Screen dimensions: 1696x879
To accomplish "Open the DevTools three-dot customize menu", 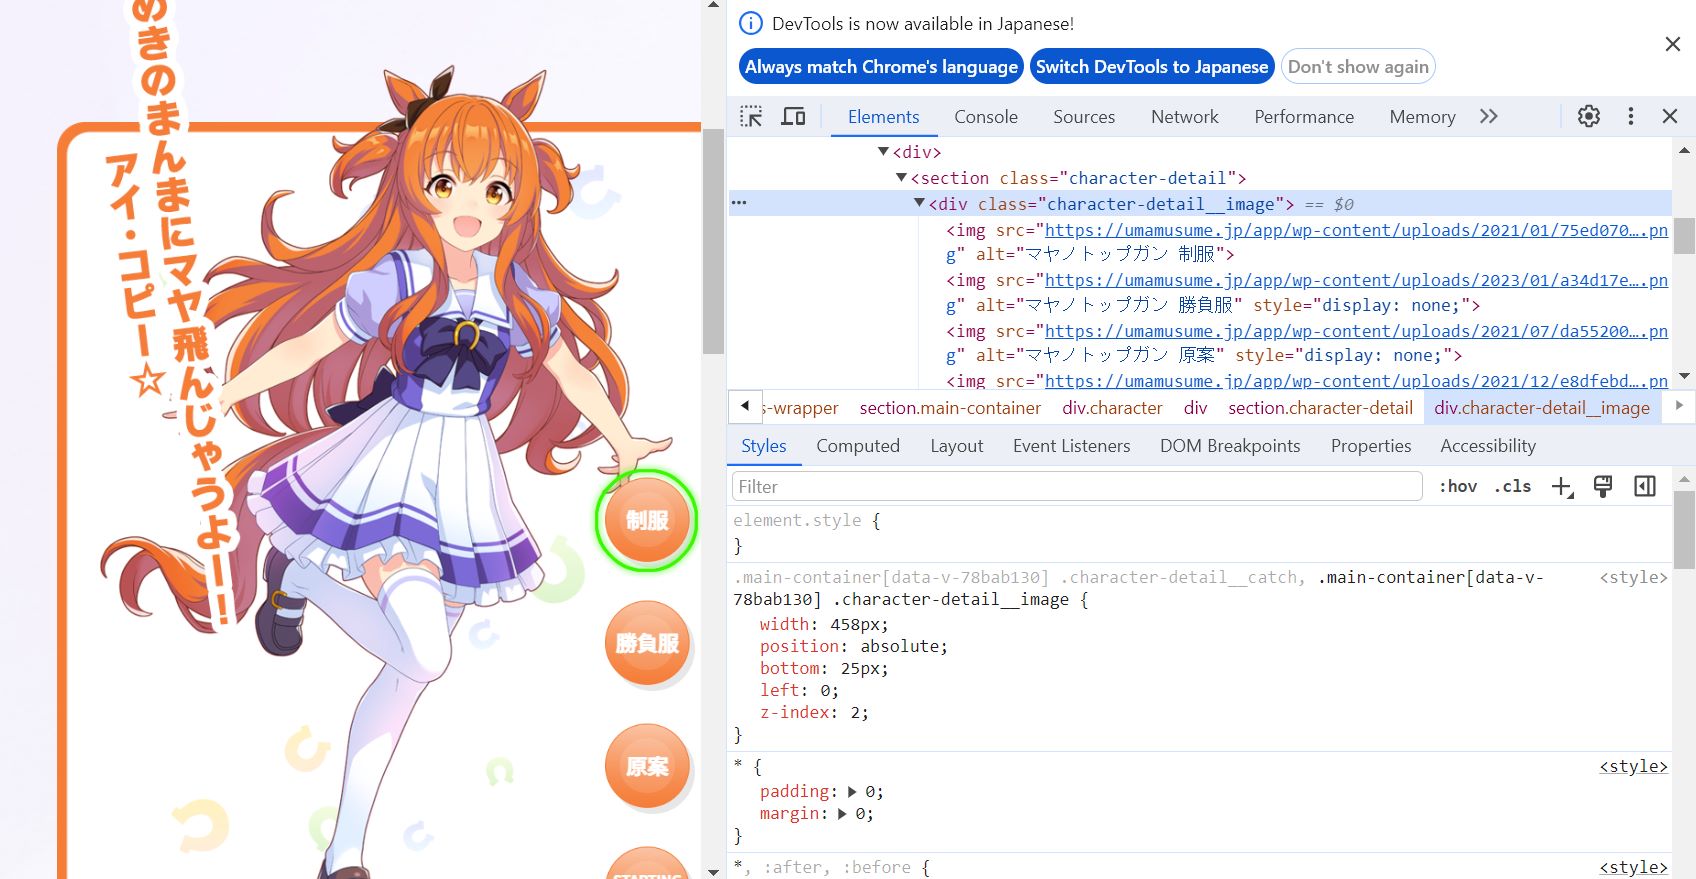I will click(x=1630, y=116).
